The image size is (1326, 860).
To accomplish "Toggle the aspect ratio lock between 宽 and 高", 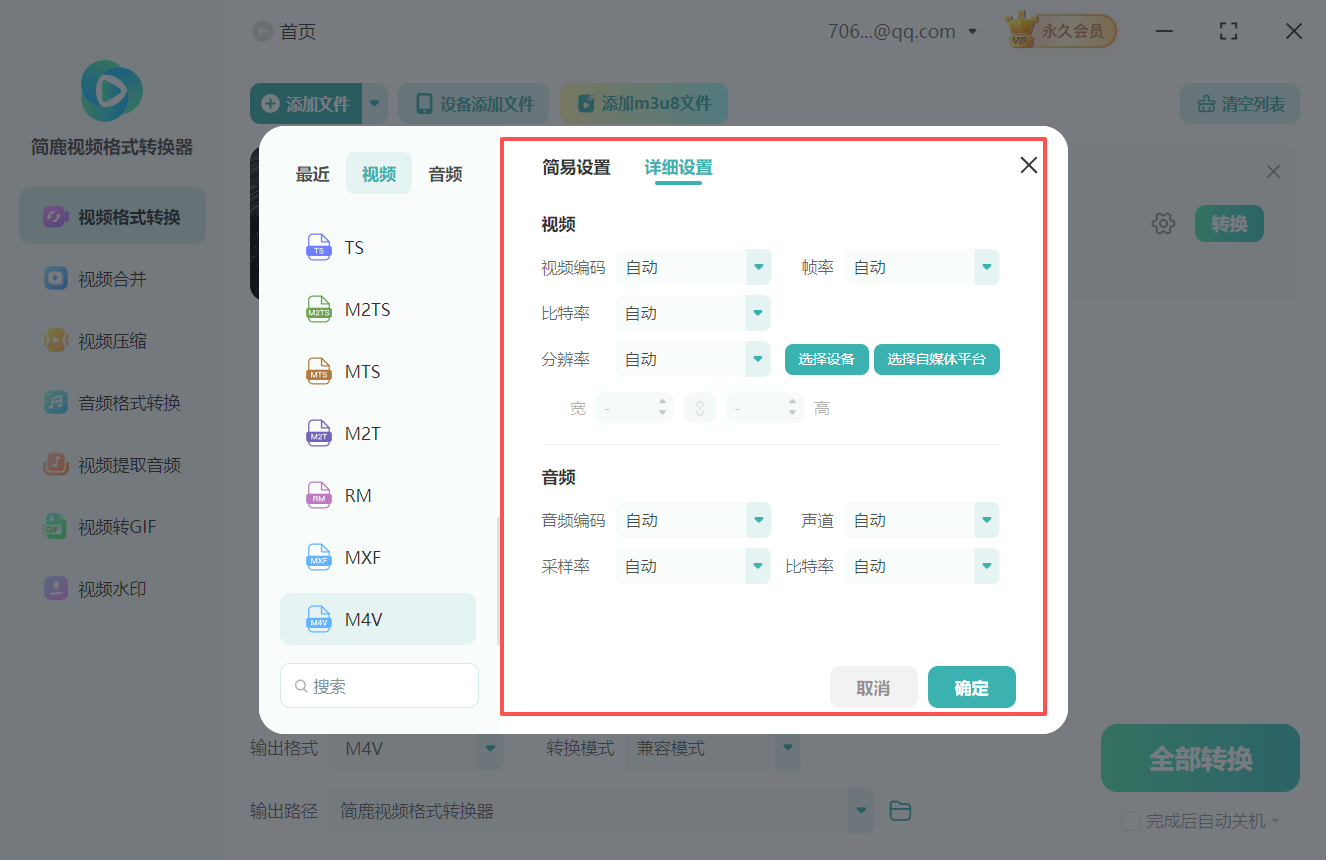I will [x=700, y=407].
